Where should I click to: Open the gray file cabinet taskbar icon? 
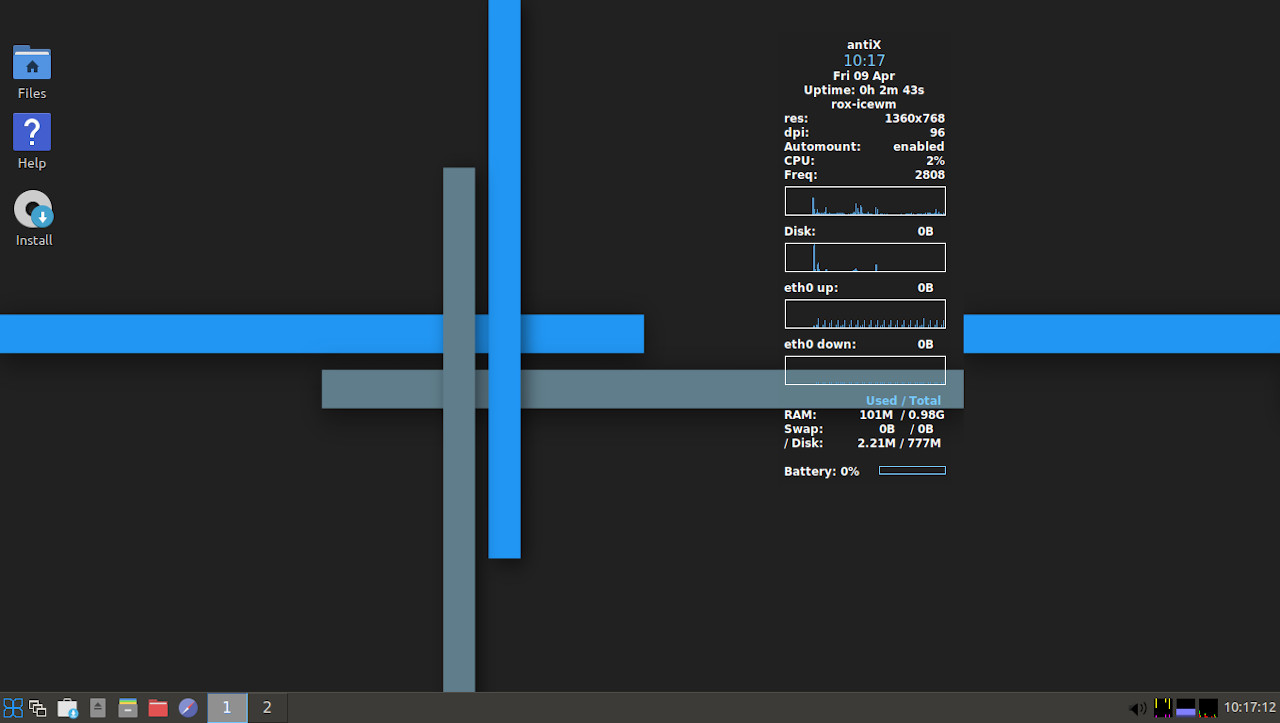(128, 708)
